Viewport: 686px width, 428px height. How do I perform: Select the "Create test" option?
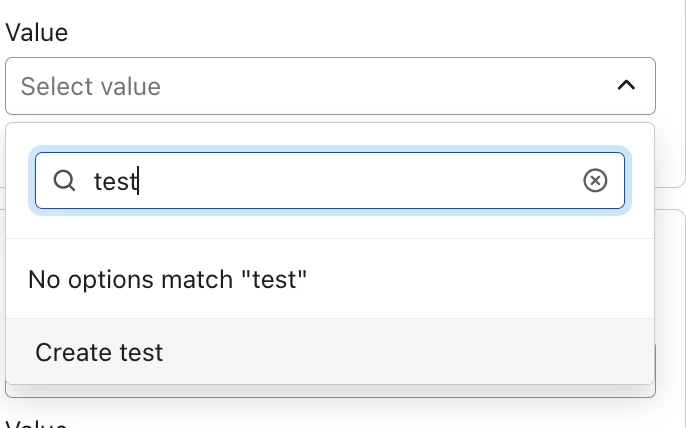coord(330,352)
